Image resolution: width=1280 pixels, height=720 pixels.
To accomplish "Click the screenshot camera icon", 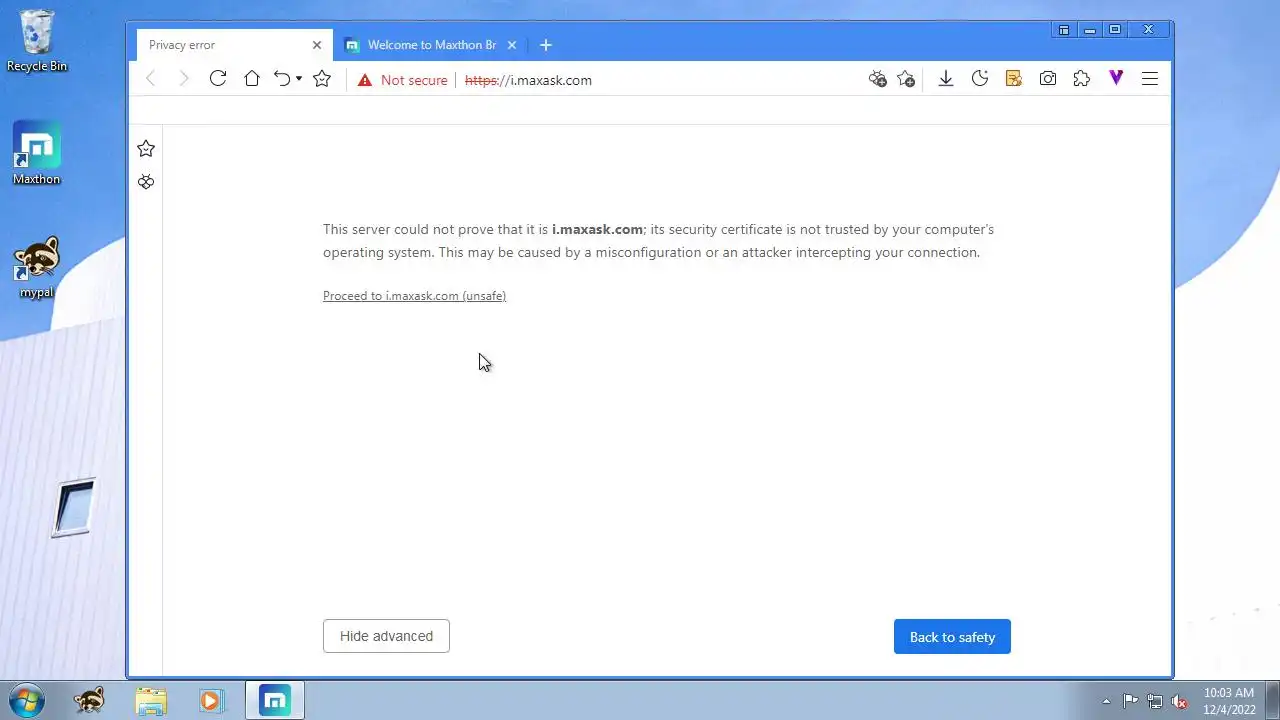I will click(x=1048, y=78).
